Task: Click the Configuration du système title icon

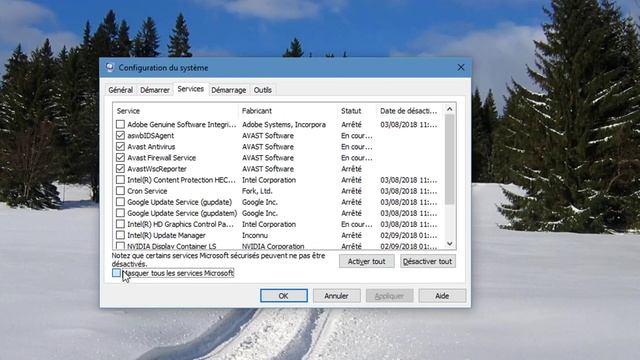Action: pyautogui.click(x=110, y=67)
